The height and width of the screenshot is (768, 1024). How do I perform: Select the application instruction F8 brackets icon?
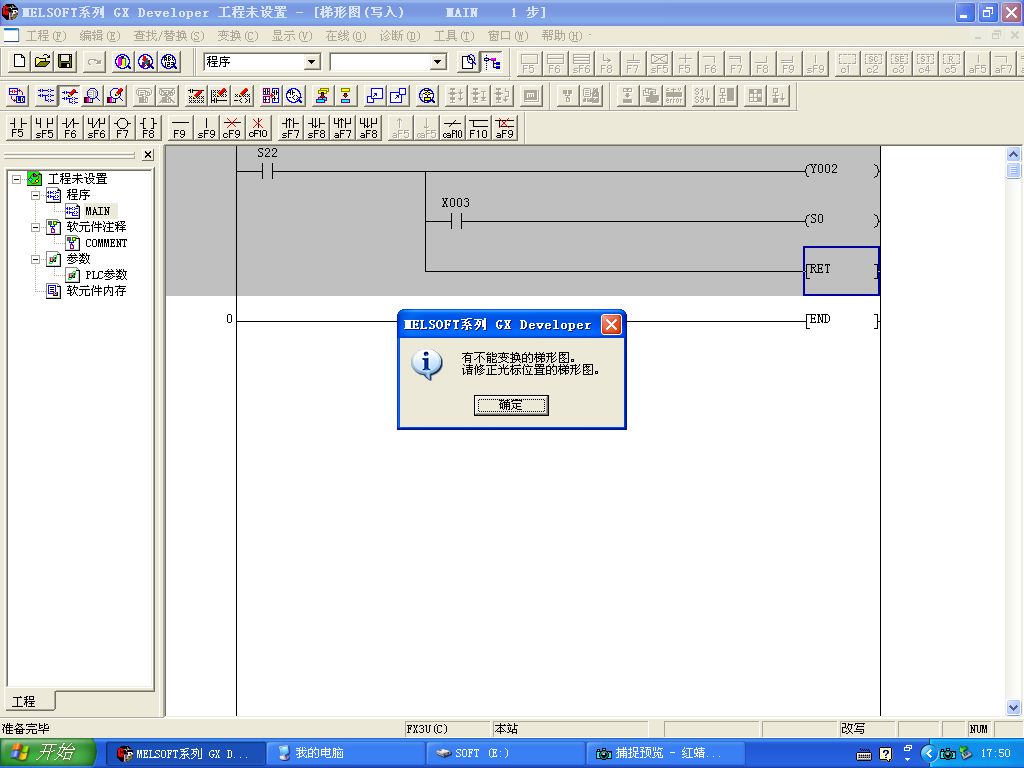[148, 128]
